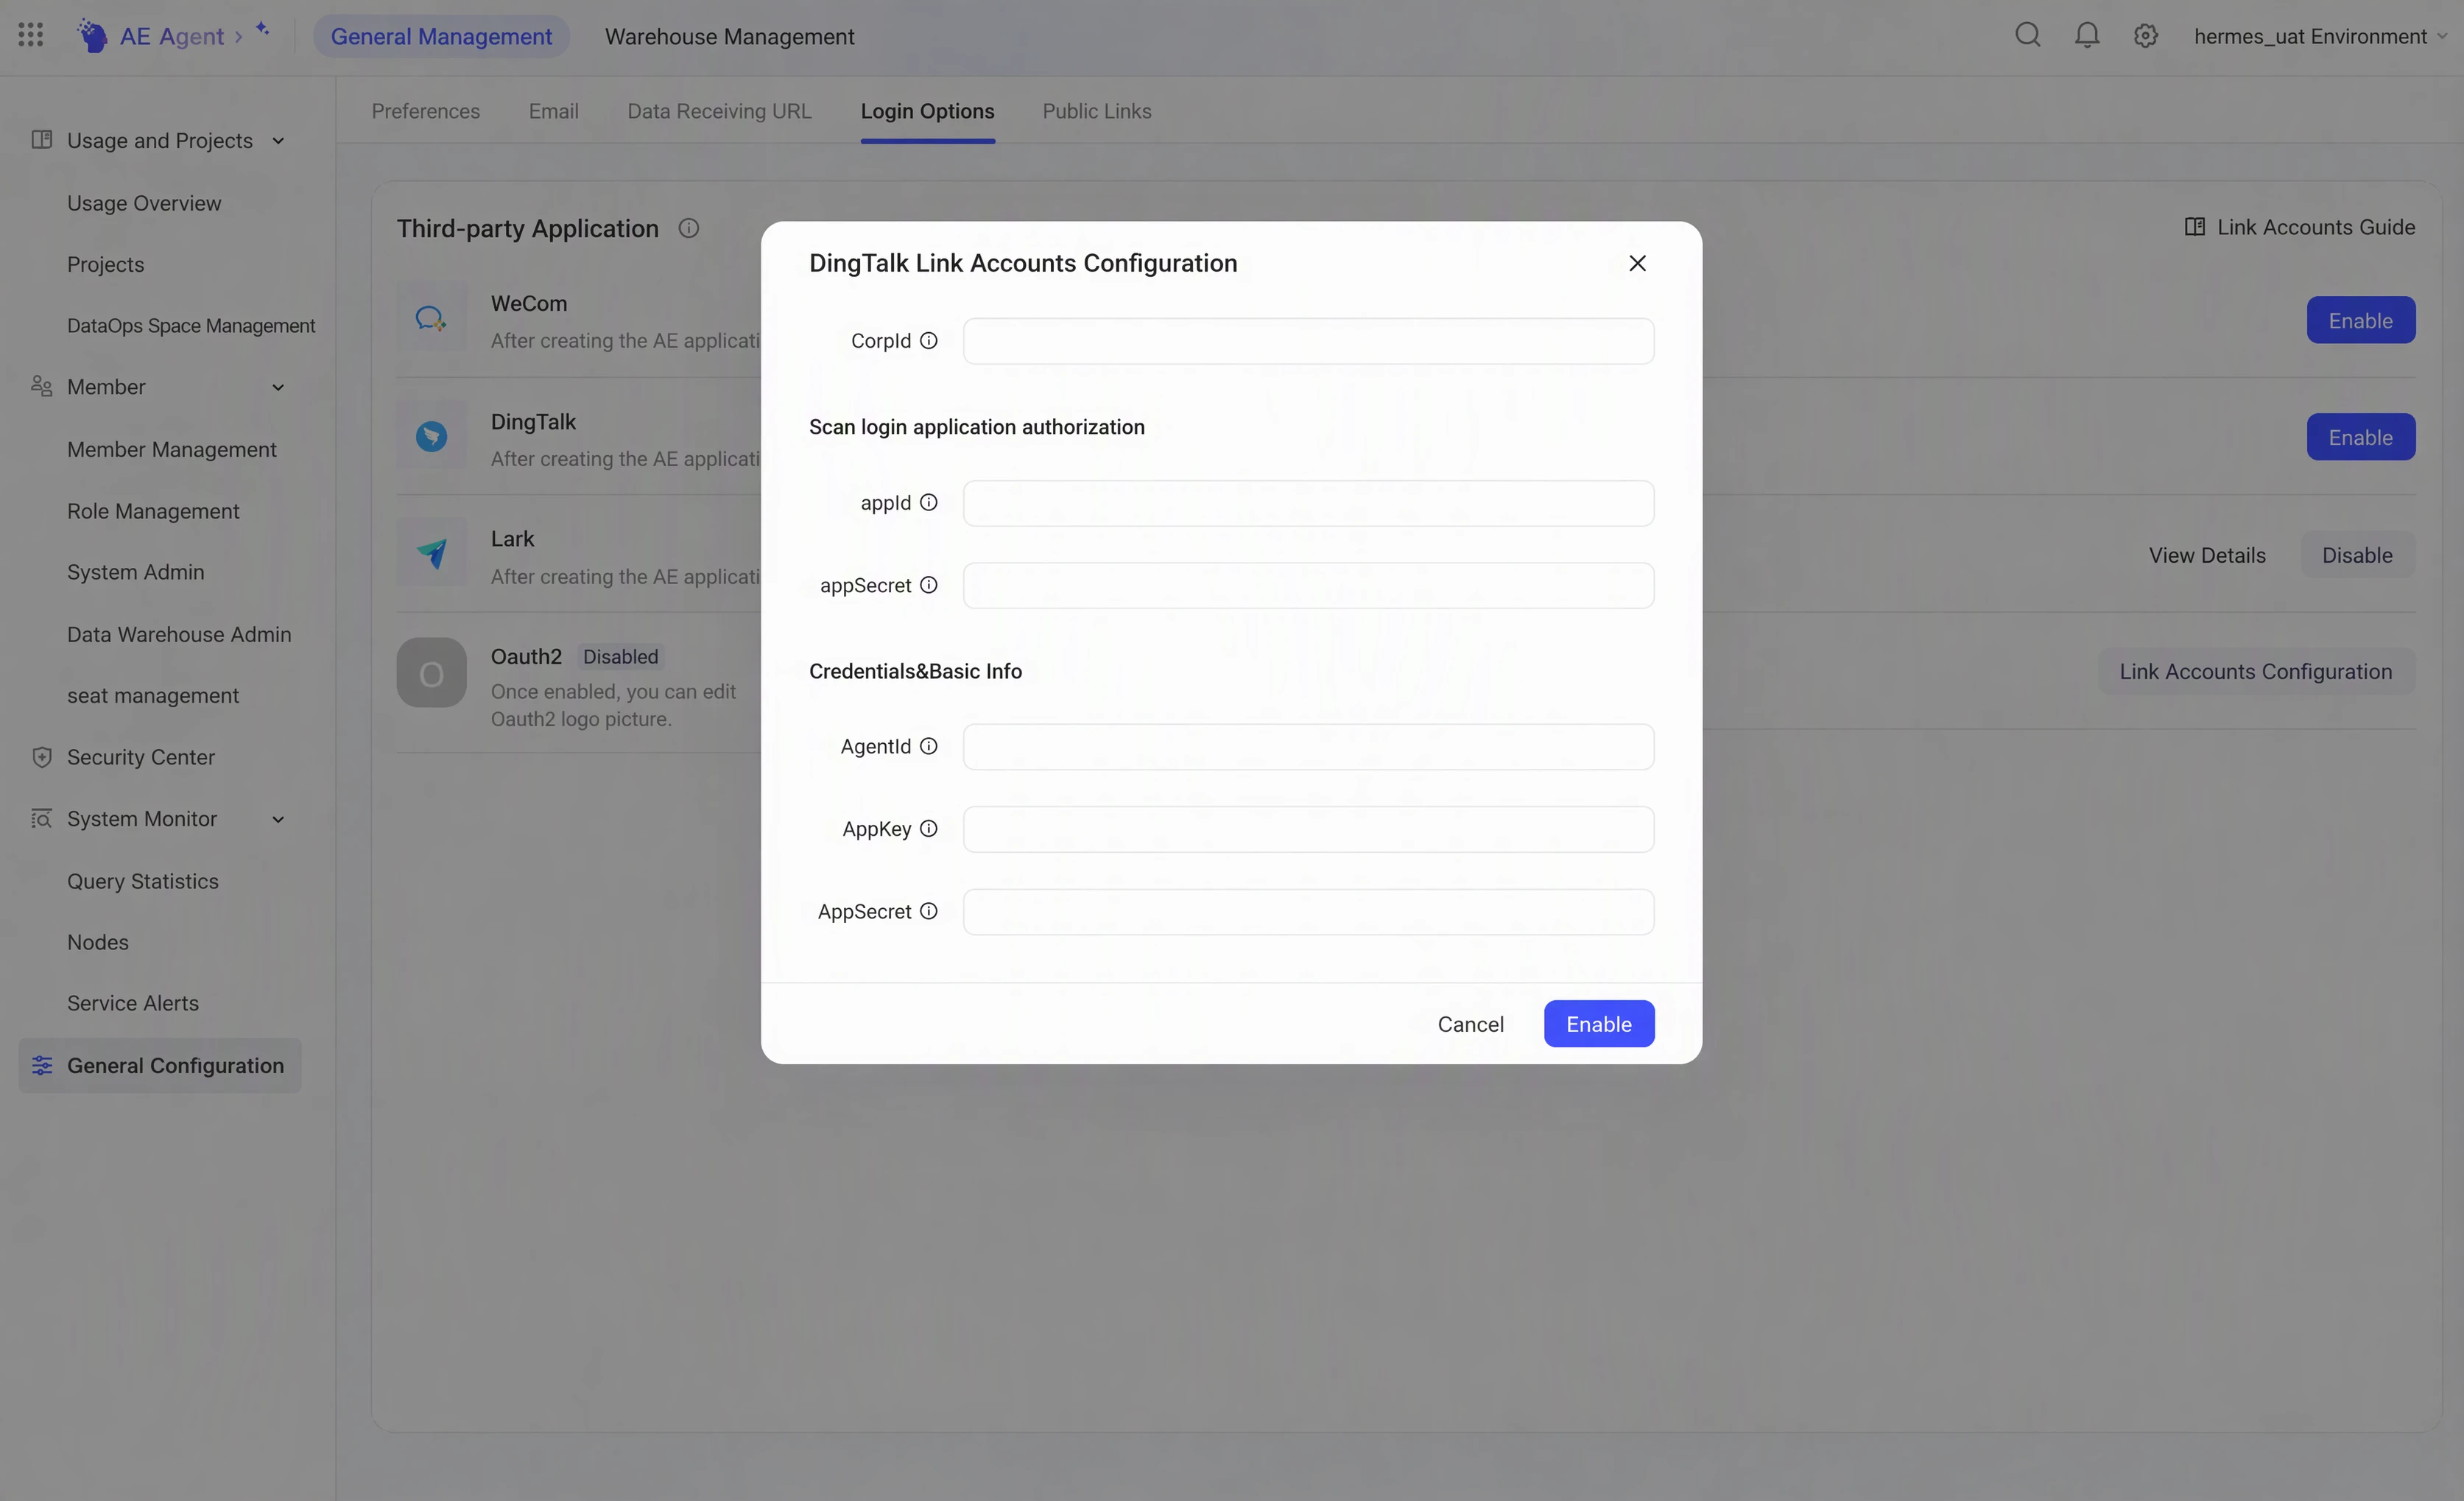Focus the AppKey input field
Screen dimensions: 2464x1501
pos(1308,828)
